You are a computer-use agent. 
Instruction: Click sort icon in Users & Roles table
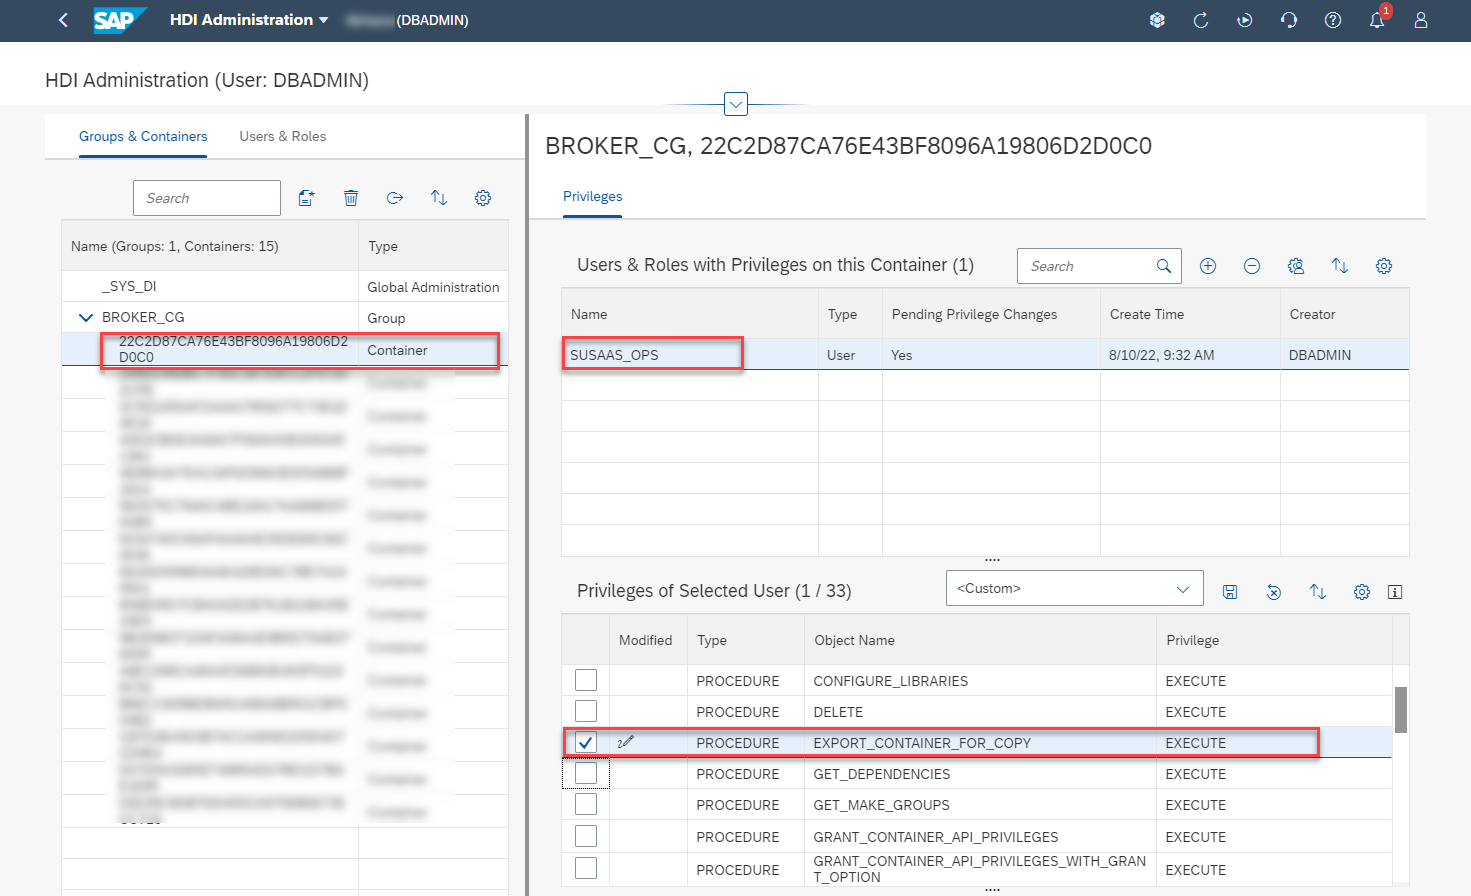pos(1340,266)
